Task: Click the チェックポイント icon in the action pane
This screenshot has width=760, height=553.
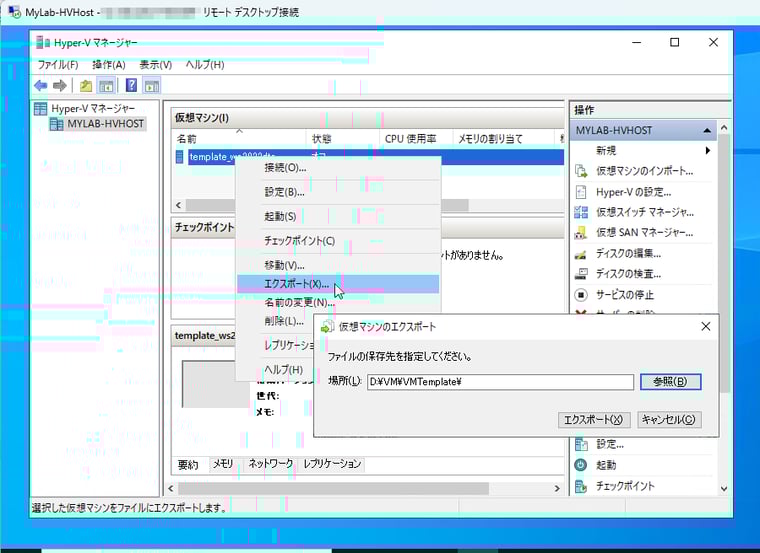Action: (581, 486)
